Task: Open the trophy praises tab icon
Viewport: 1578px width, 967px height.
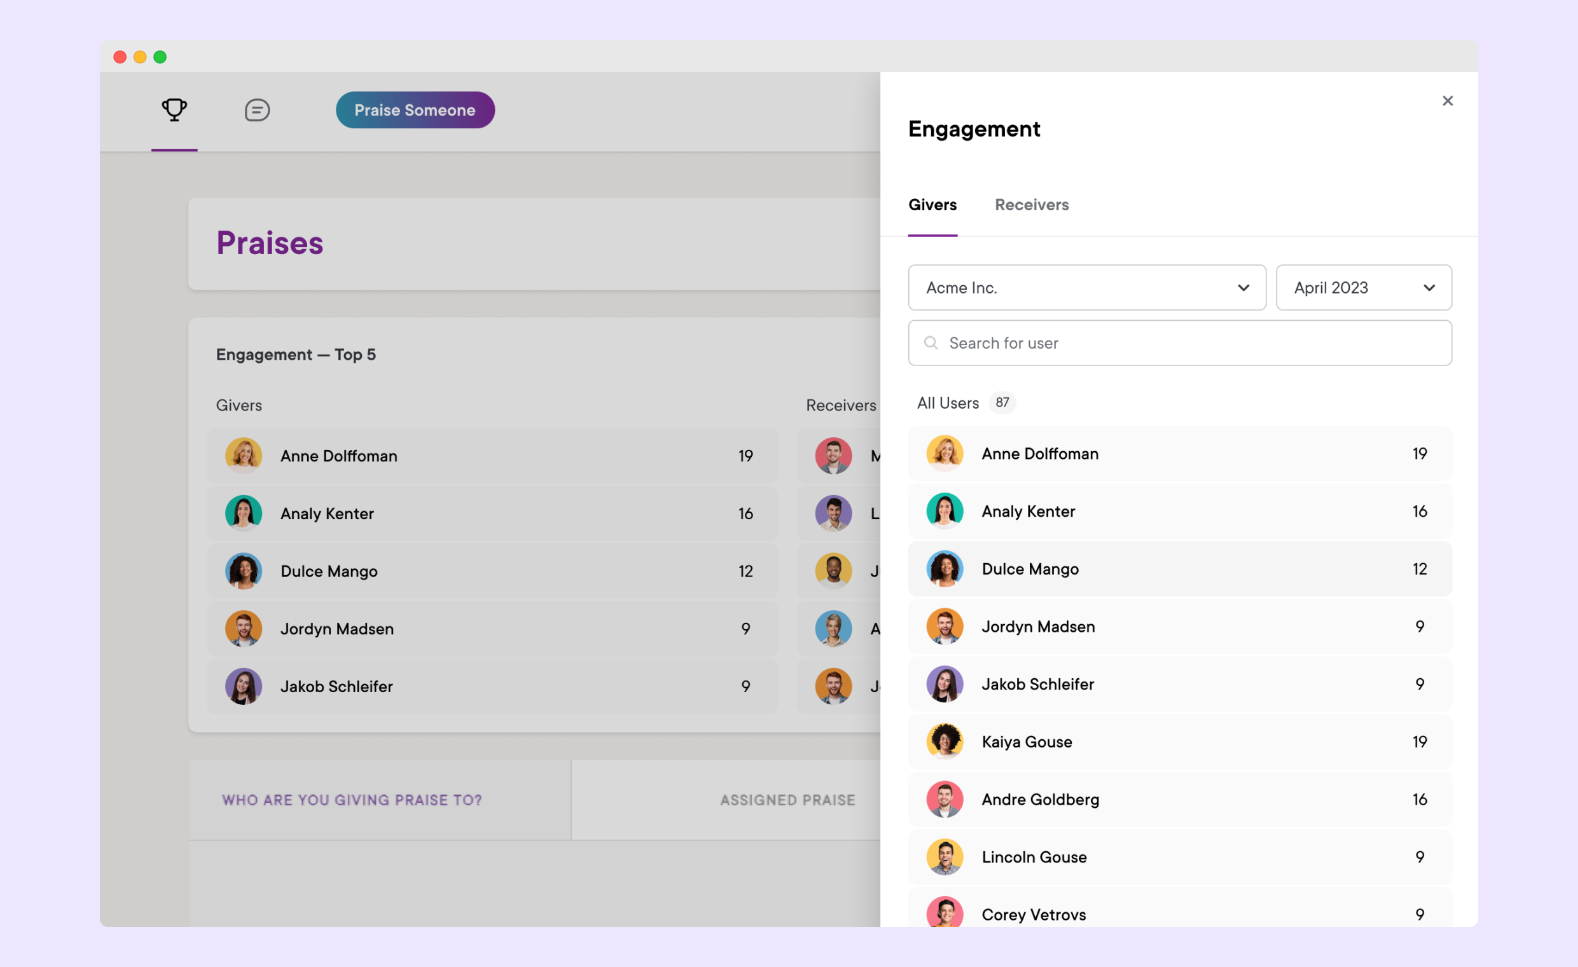Action: coord(174,110)
